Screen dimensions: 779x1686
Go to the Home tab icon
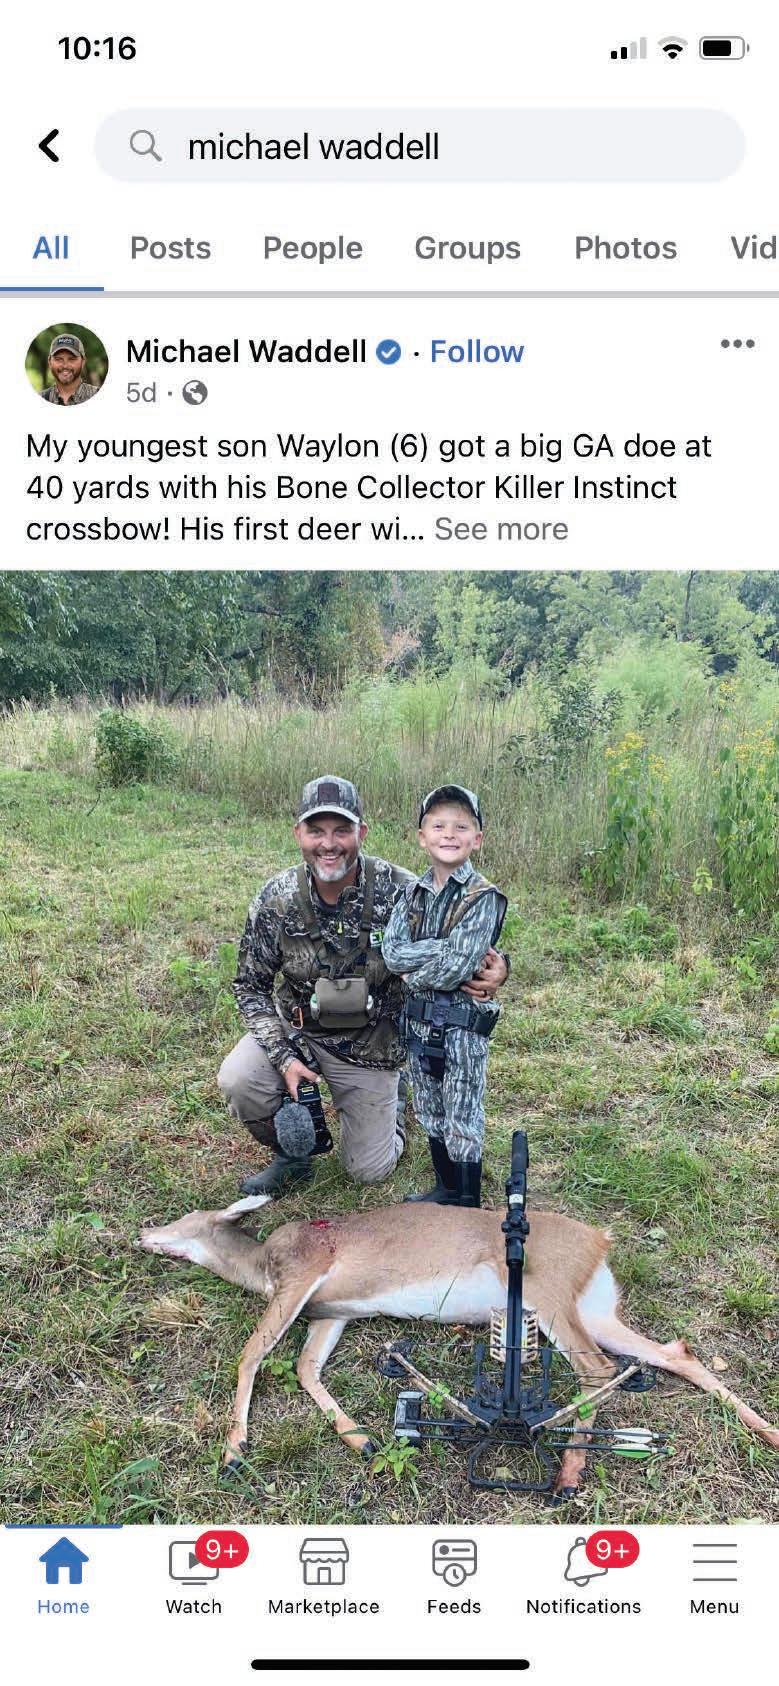(x=63, y=1562)
